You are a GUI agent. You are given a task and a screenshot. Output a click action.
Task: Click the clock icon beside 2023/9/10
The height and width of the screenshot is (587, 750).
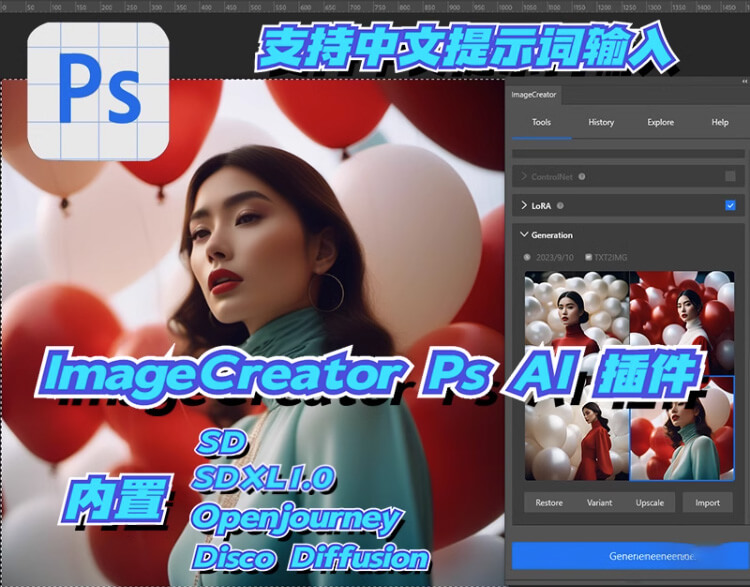coord(527,257)
